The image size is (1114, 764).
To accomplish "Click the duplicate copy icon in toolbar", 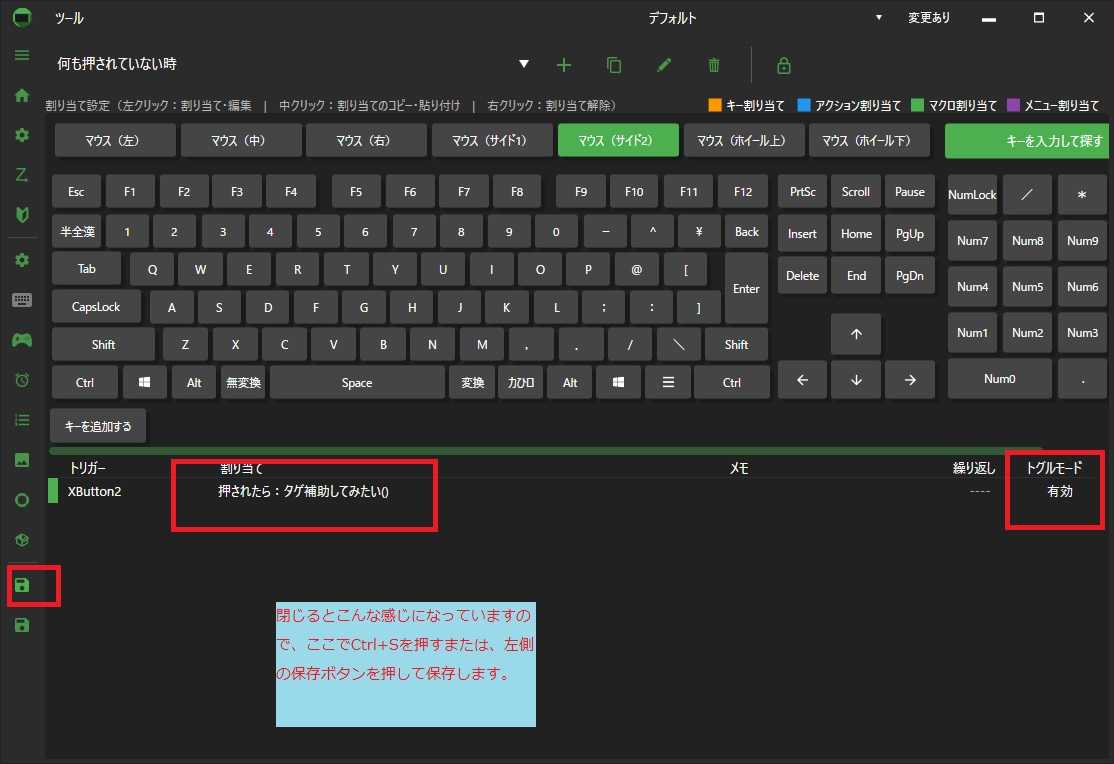I will click(x=614, y=65).
